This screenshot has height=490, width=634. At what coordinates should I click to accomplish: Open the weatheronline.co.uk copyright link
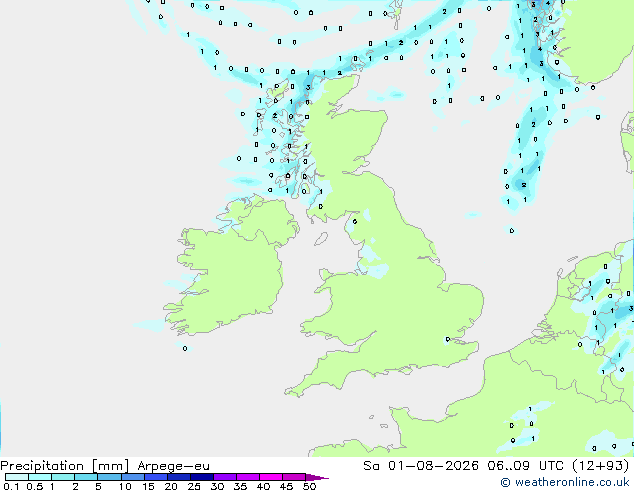[565, 482]
